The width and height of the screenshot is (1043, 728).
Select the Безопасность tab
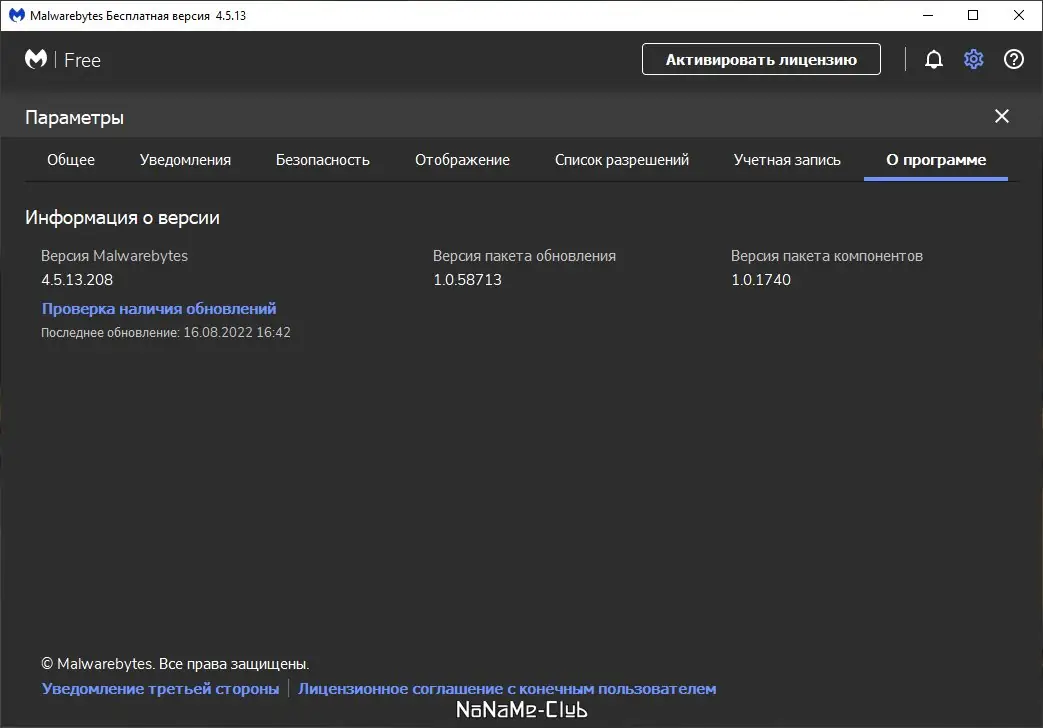tap(323, 160)
